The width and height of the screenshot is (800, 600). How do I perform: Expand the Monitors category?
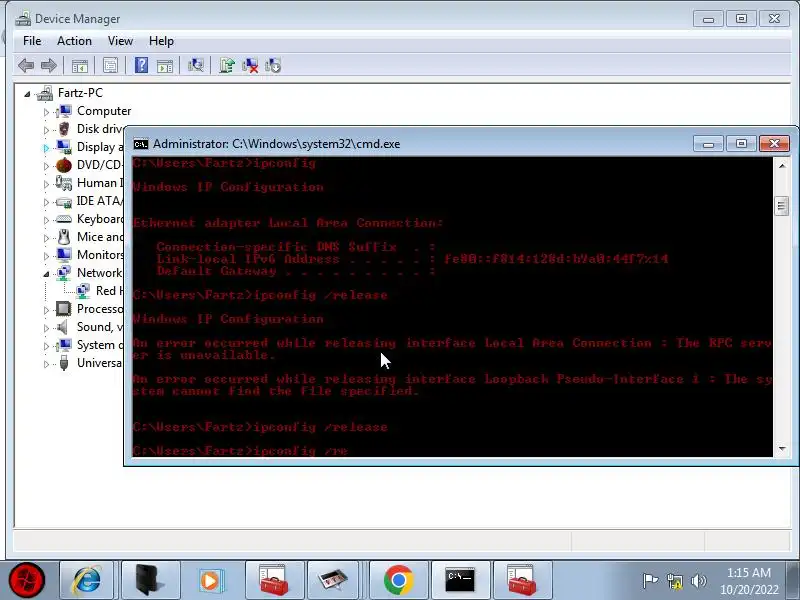coord(46,256)
